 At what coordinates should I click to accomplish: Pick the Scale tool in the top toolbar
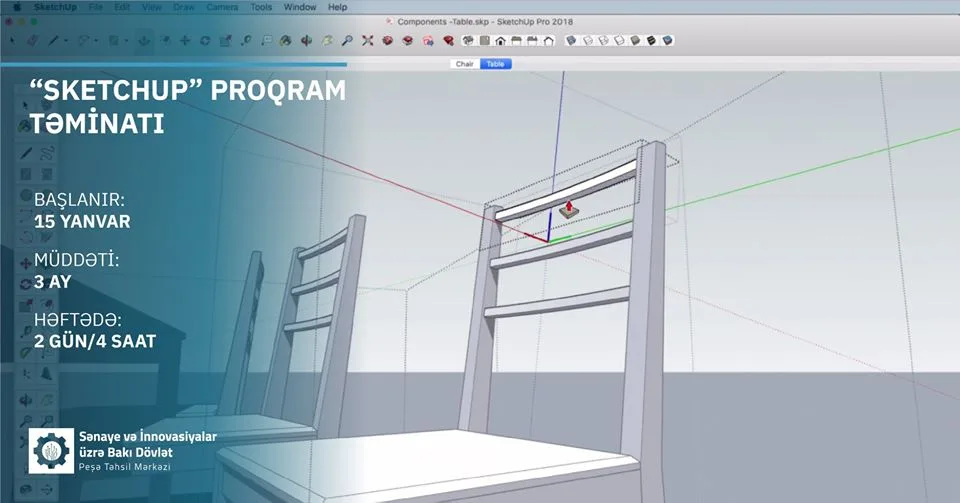[225, 41]
